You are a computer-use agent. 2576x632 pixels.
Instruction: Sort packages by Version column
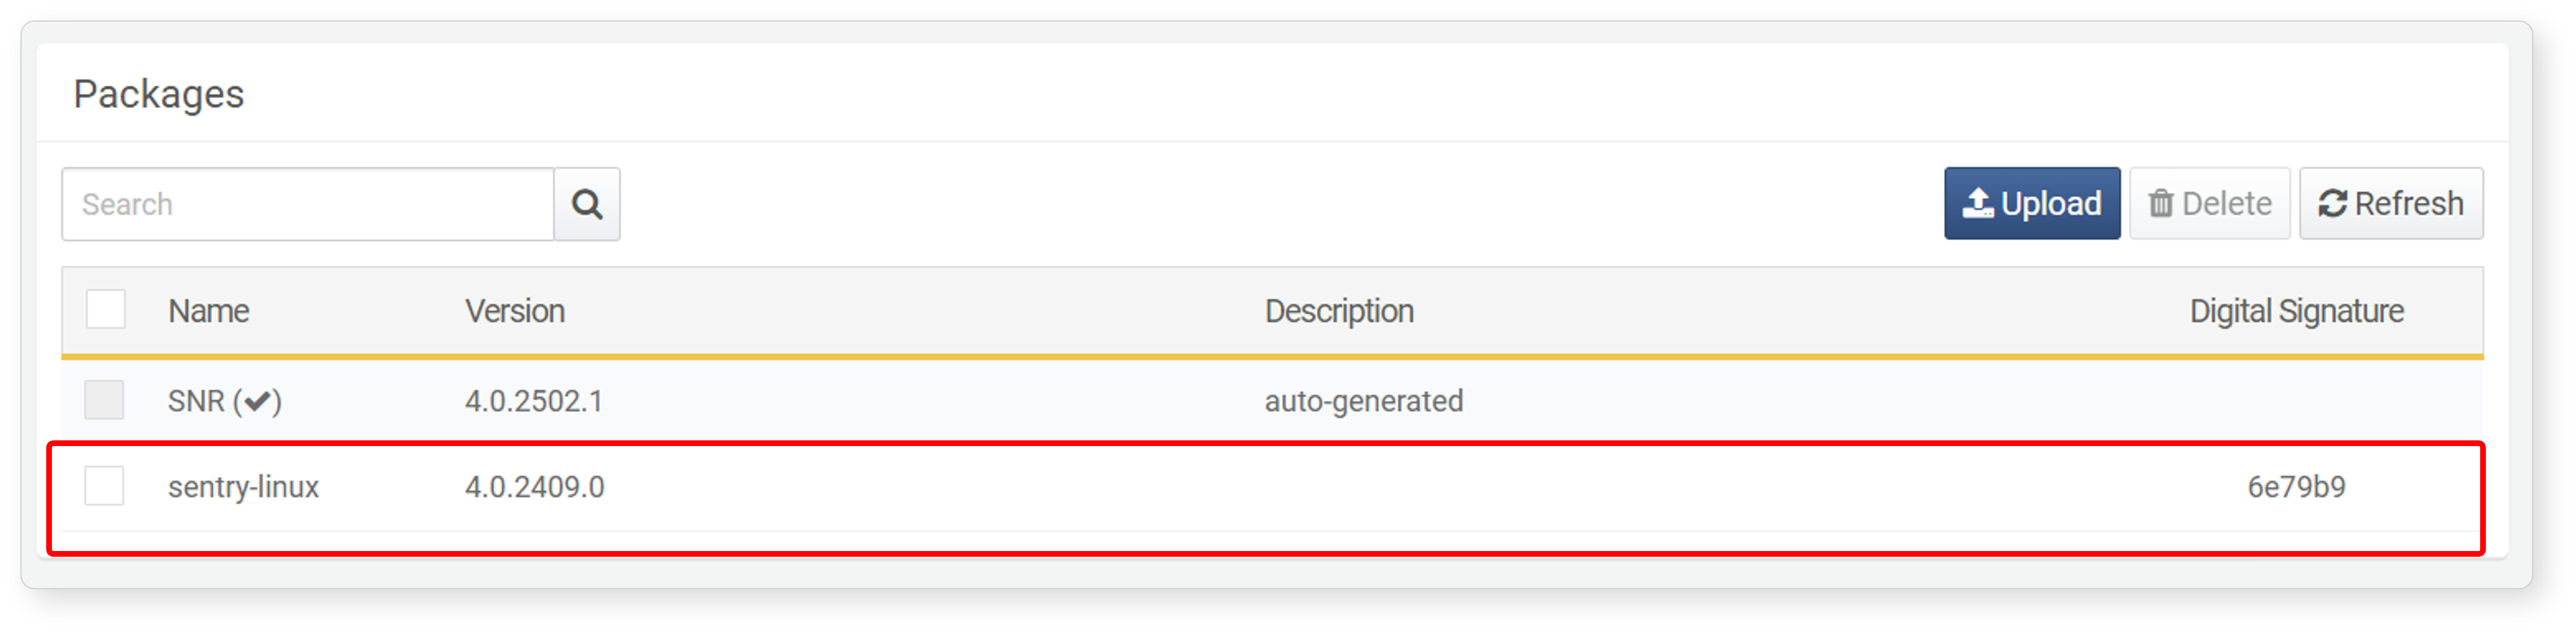[515, 311]
